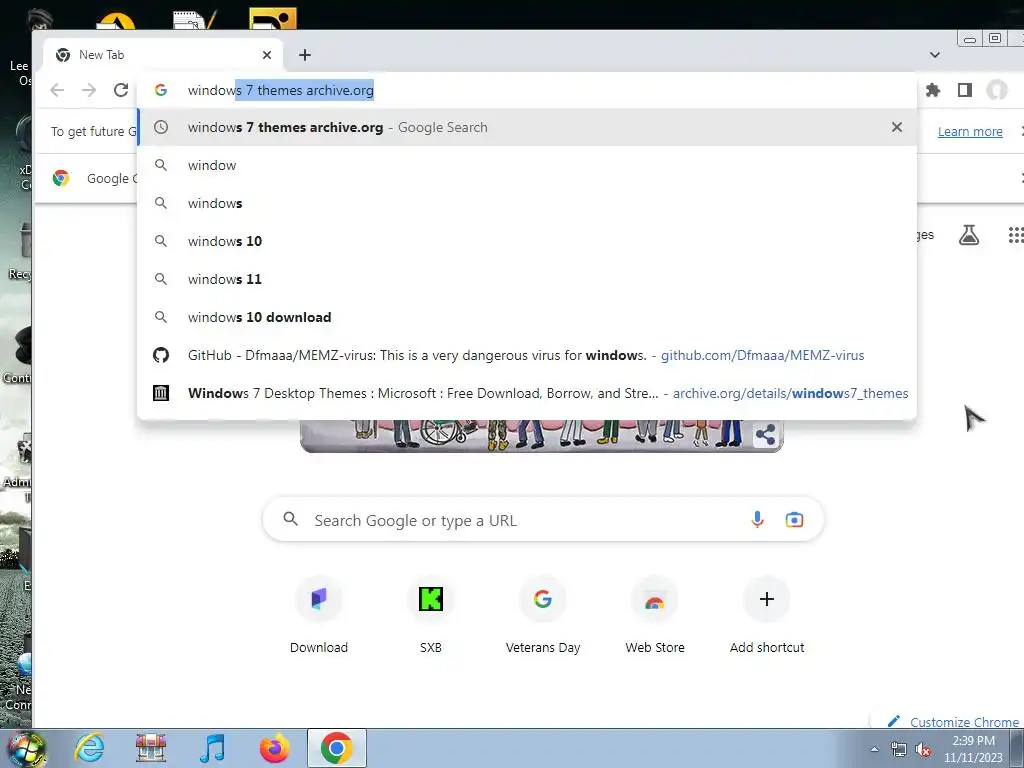Open the GitHub MEMZ-virus history suggestion
Viewport: 1024px width, 768px height.
pos(527,355)
